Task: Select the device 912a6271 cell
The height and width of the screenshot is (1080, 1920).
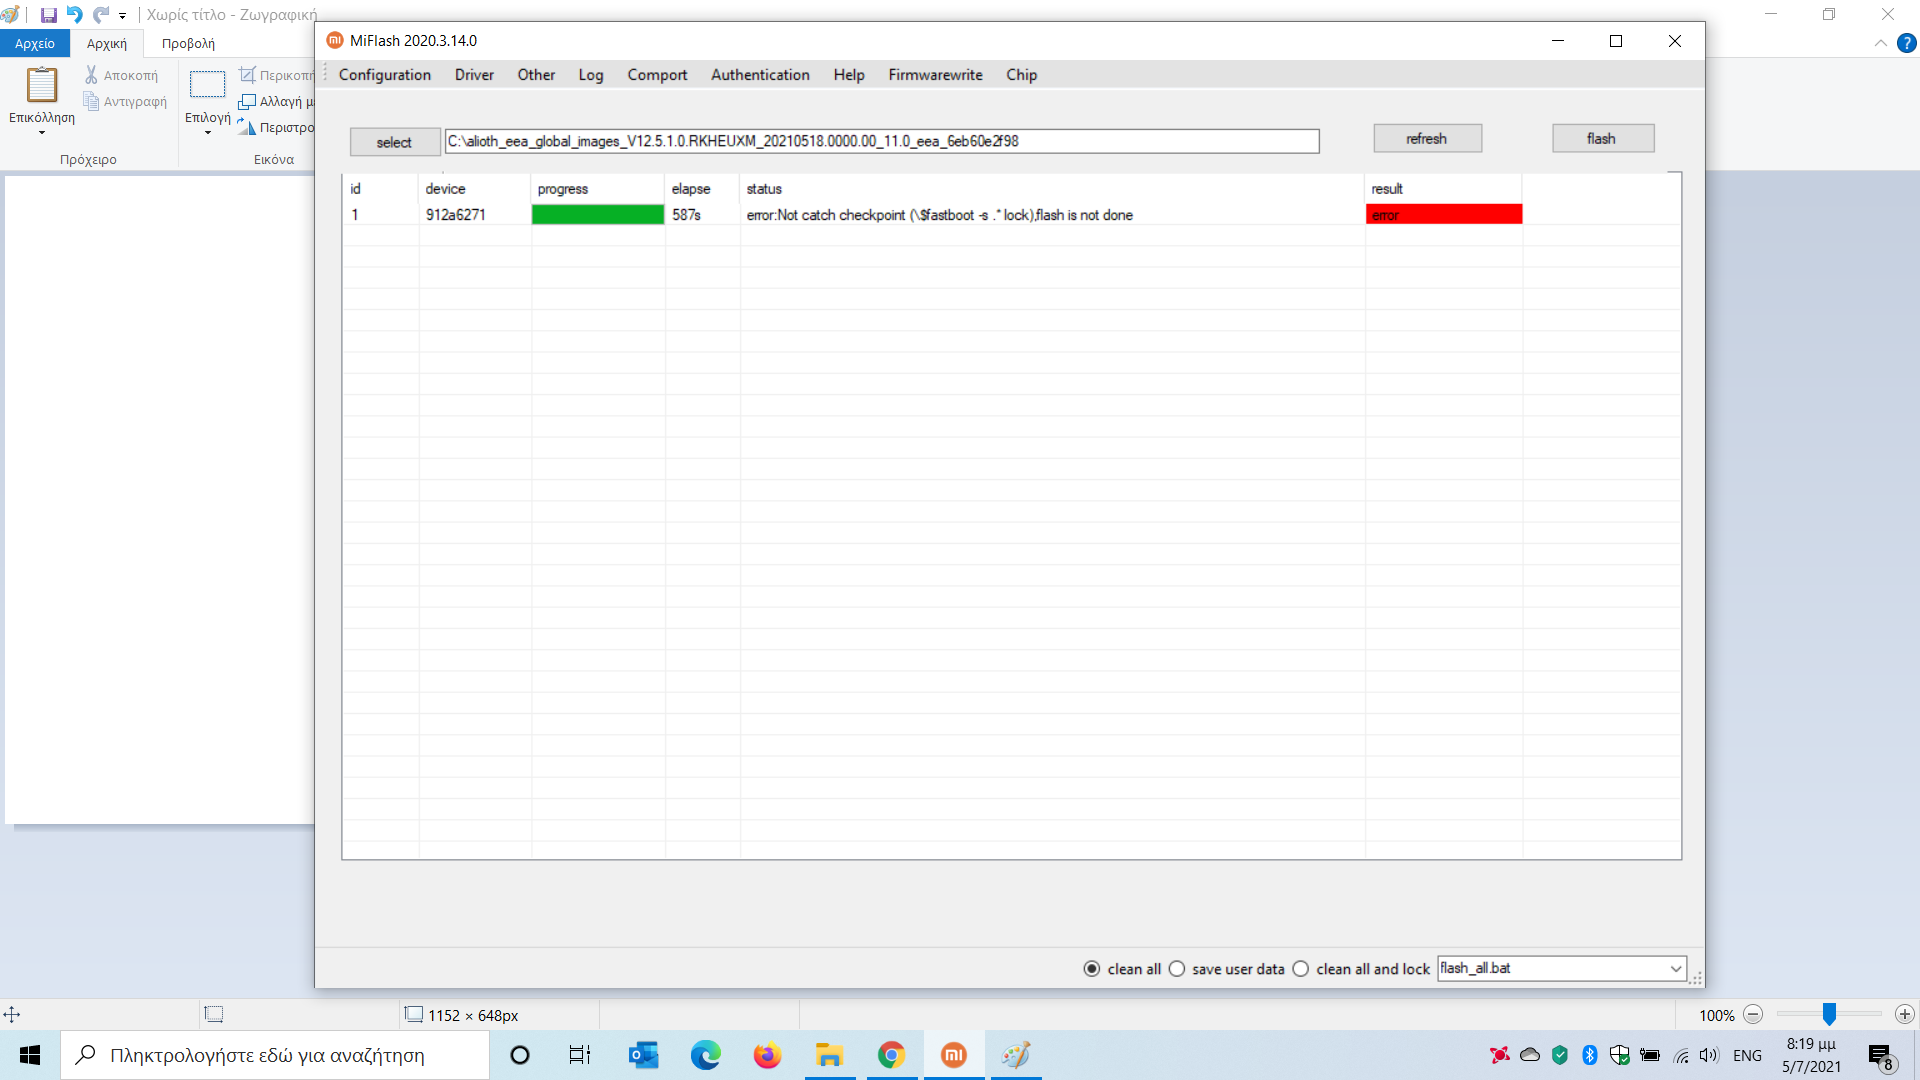Action: point(456,215)
